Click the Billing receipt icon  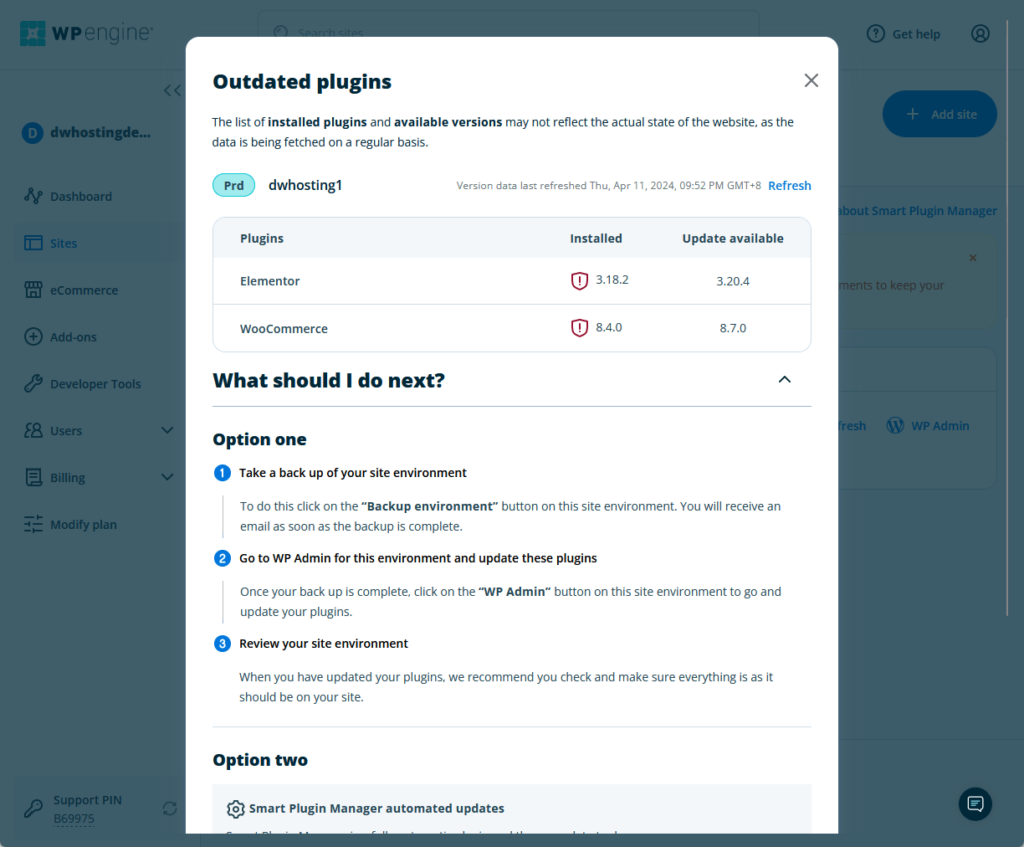(33, 477)
